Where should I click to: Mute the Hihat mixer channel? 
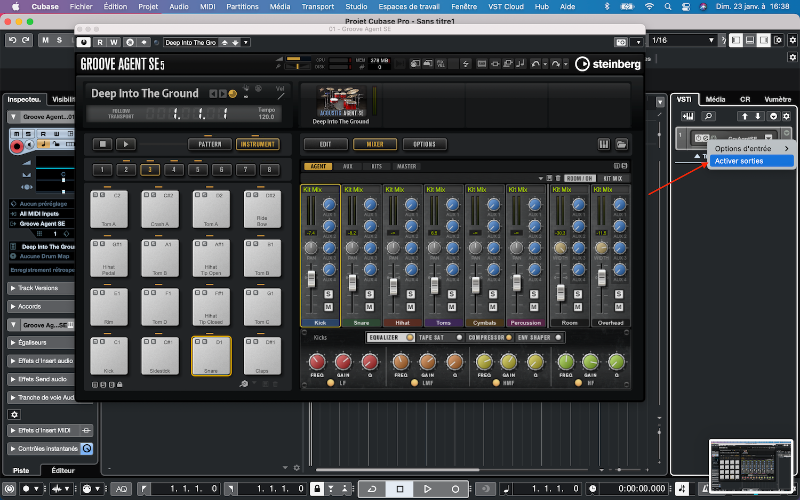point(410,307)
